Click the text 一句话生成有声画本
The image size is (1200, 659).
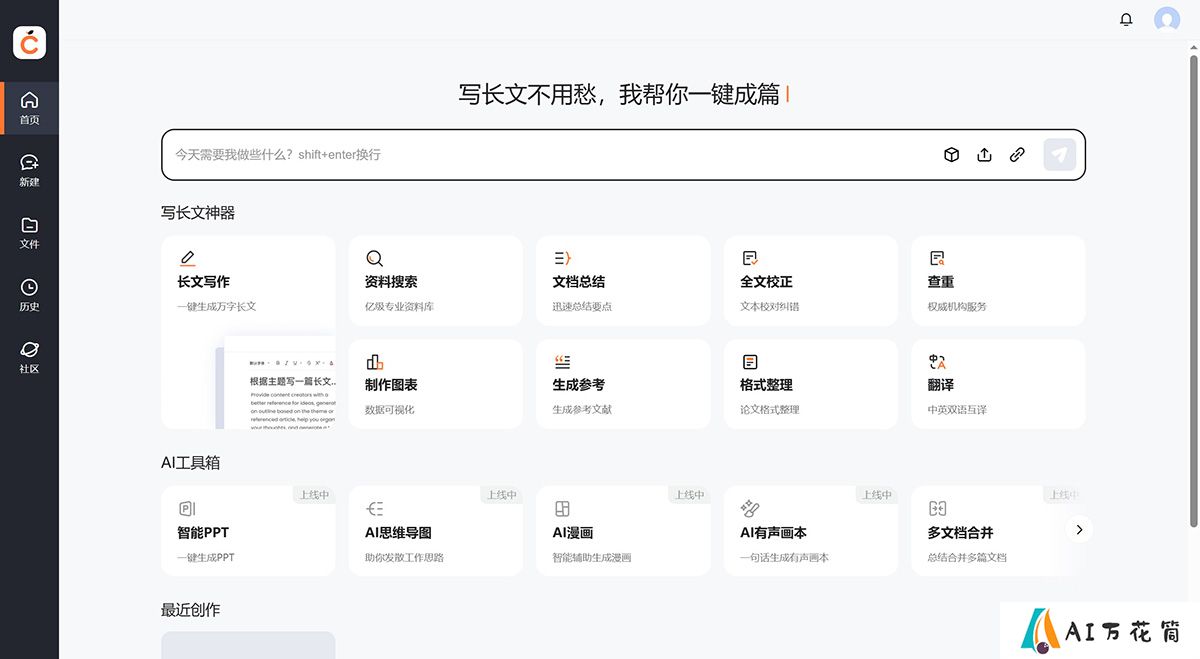point(785,557)
